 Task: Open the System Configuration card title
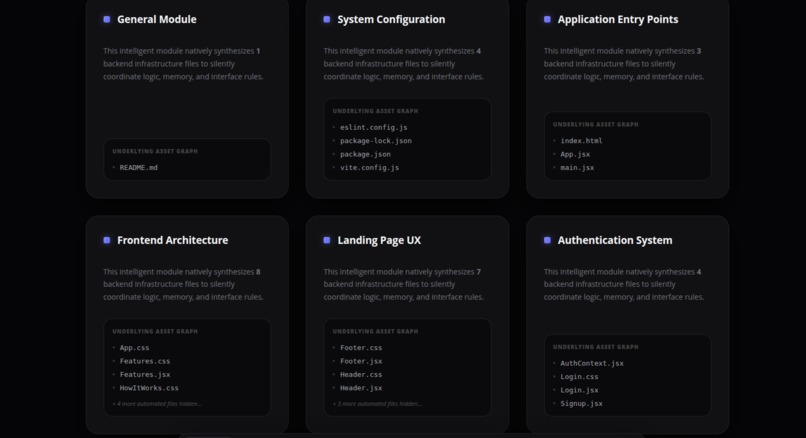coord(391,20)
